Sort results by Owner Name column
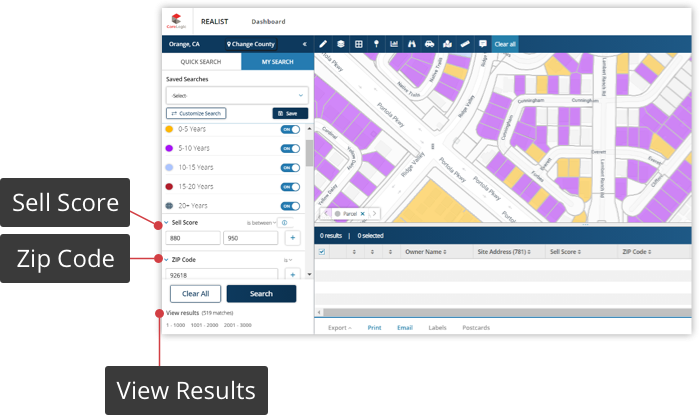This screenshot has height=415, width=700. point(425,252)
